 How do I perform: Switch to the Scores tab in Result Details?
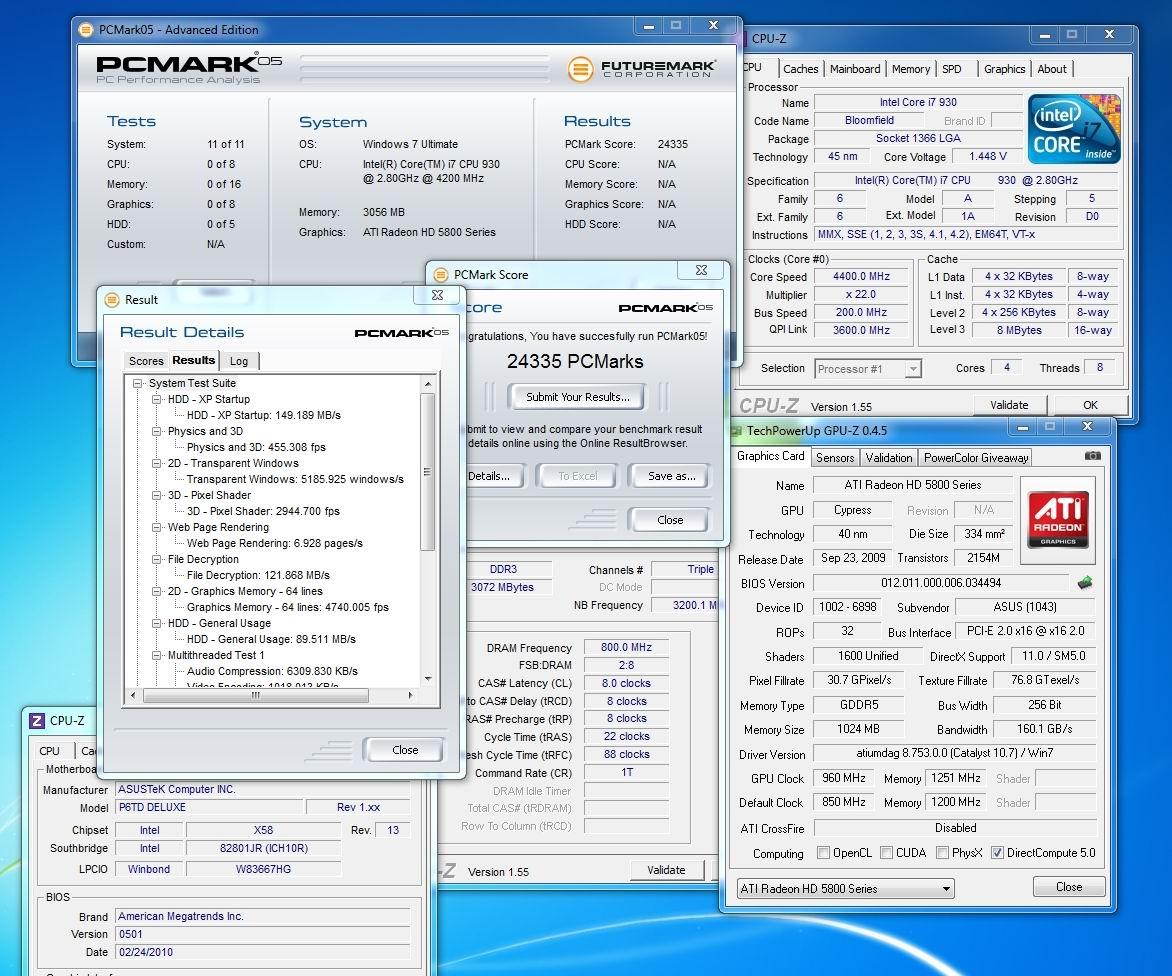click(146, 361)
